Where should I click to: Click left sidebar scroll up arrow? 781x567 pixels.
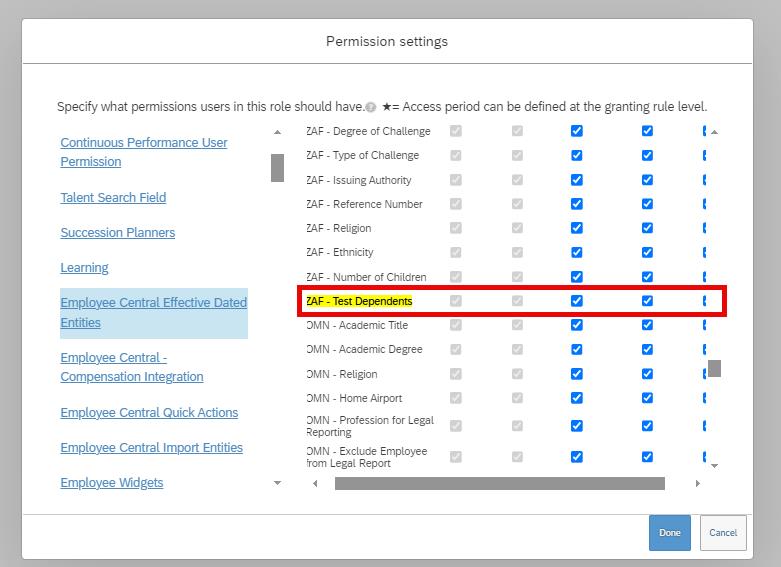pyautogui.click(x=277, y=133)
